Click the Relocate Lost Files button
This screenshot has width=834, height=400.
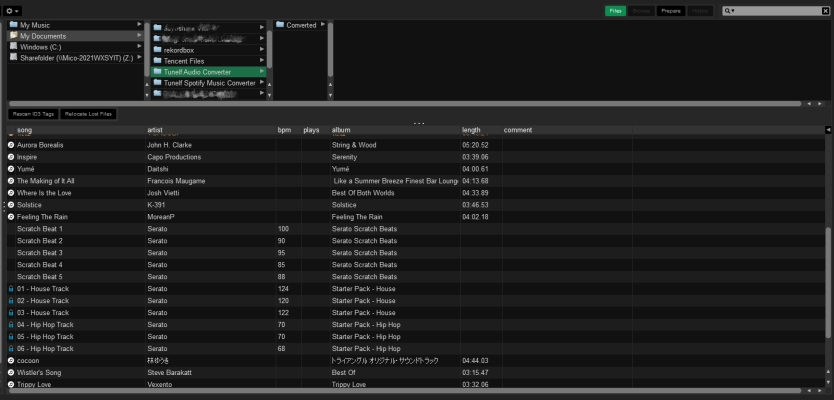[x=88, y=114]
